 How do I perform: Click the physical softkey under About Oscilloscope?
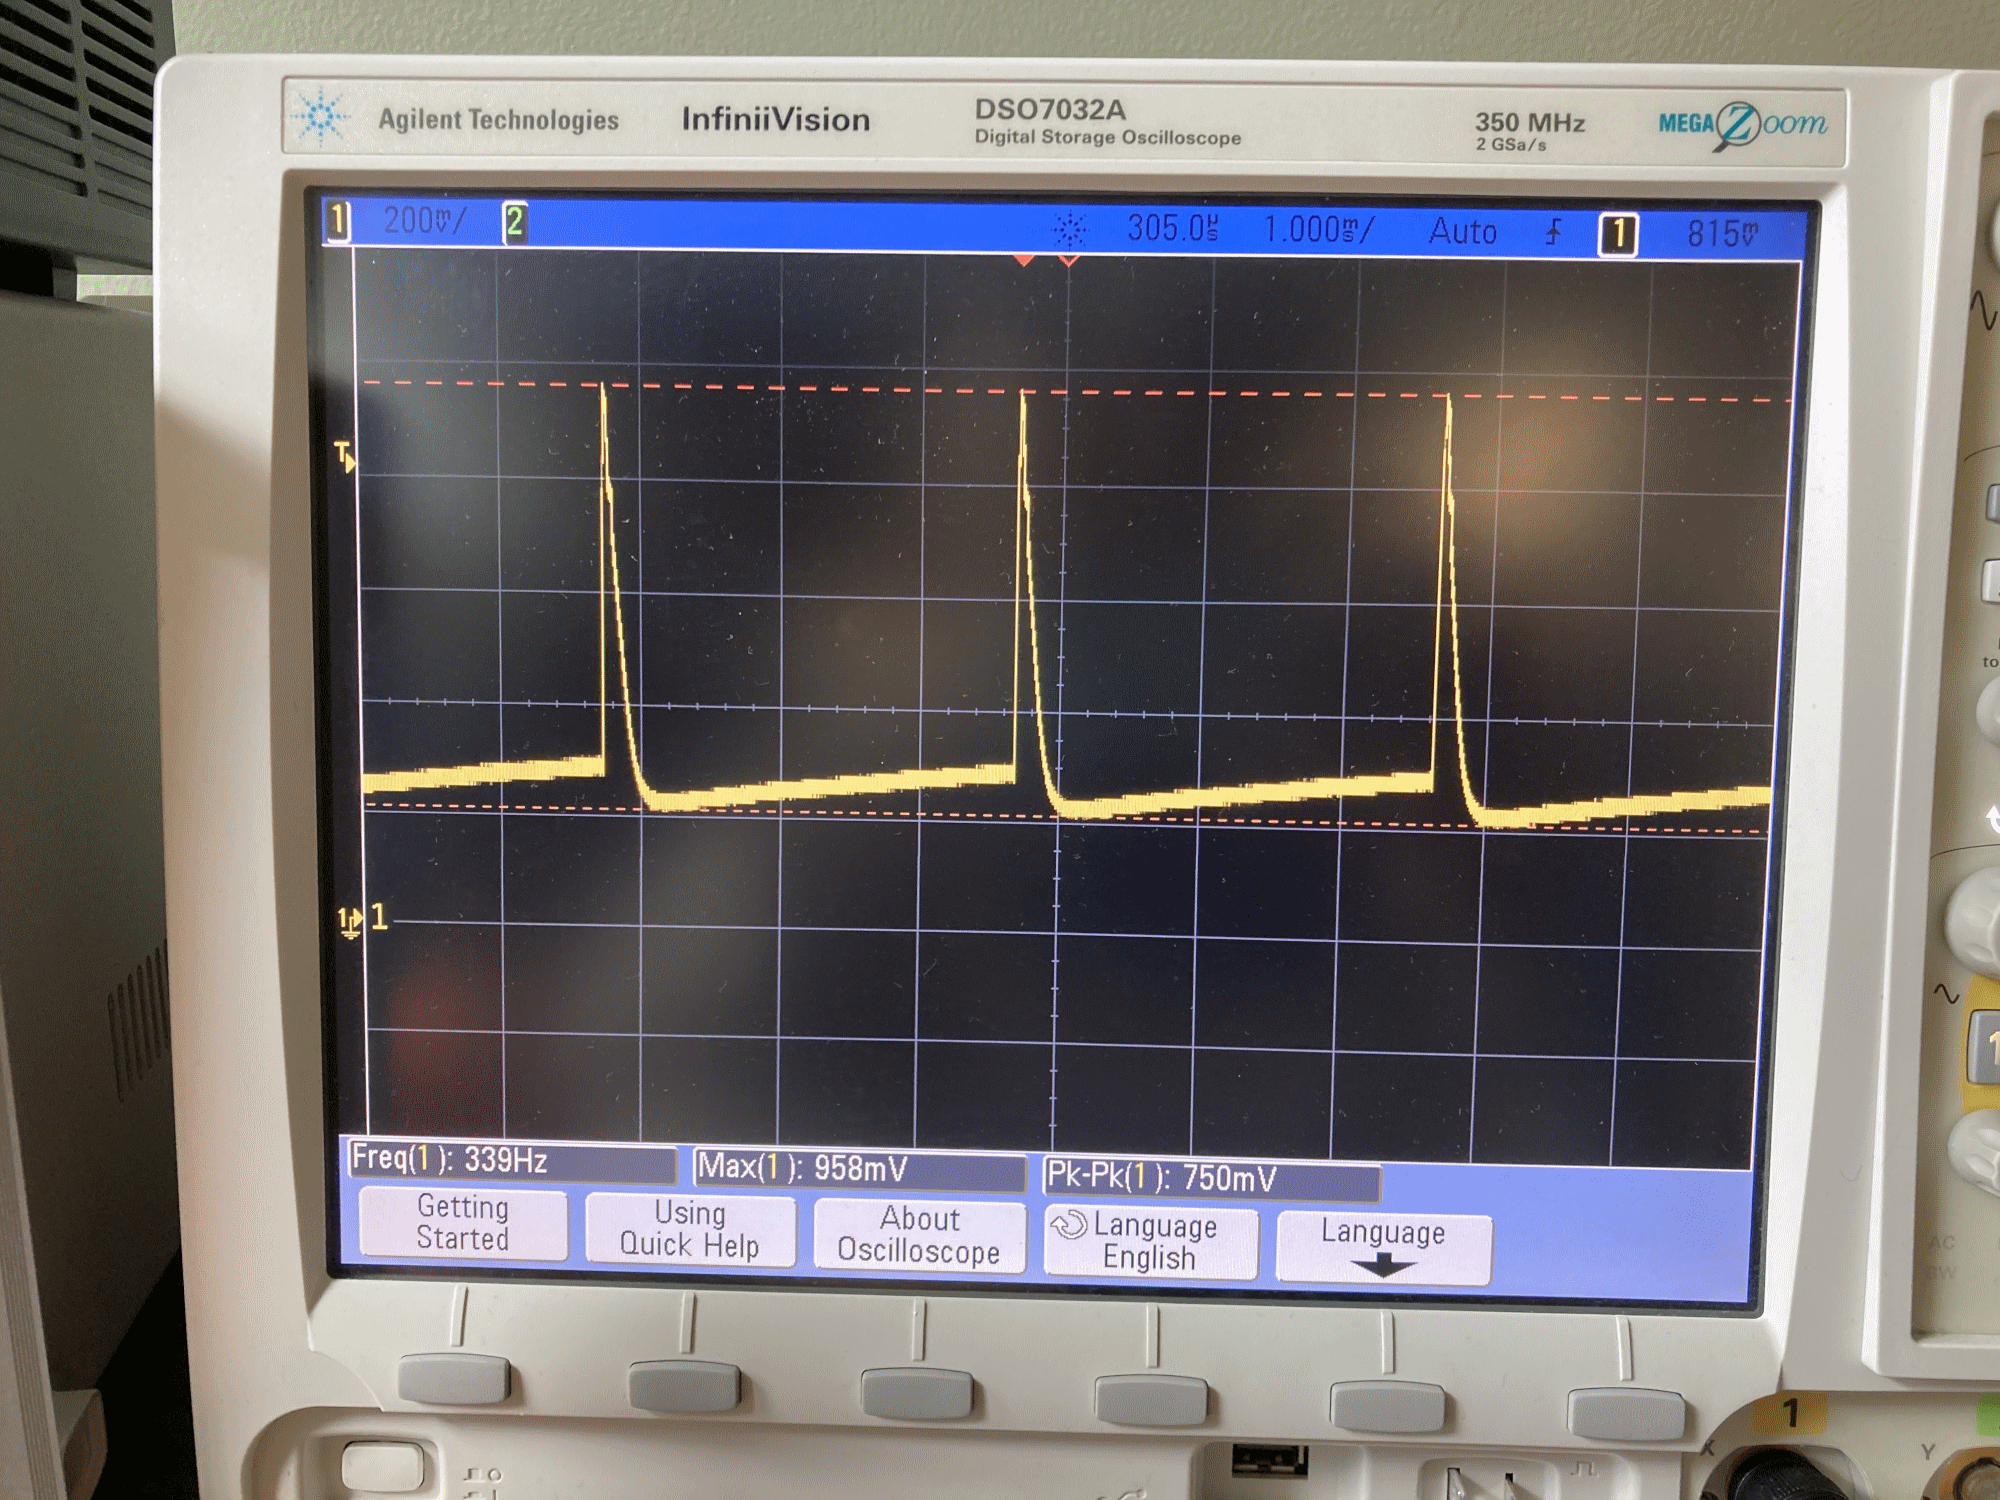coord(917,1393)
